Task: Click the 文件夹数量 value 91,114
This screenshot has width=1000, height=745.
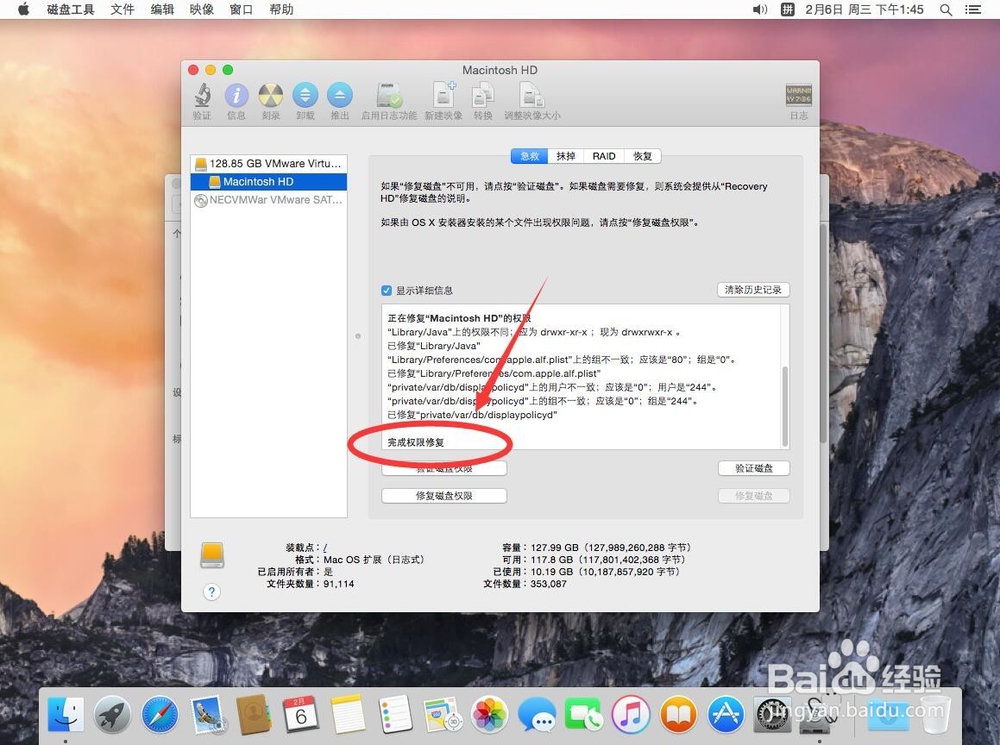Action: click(339, 584)
